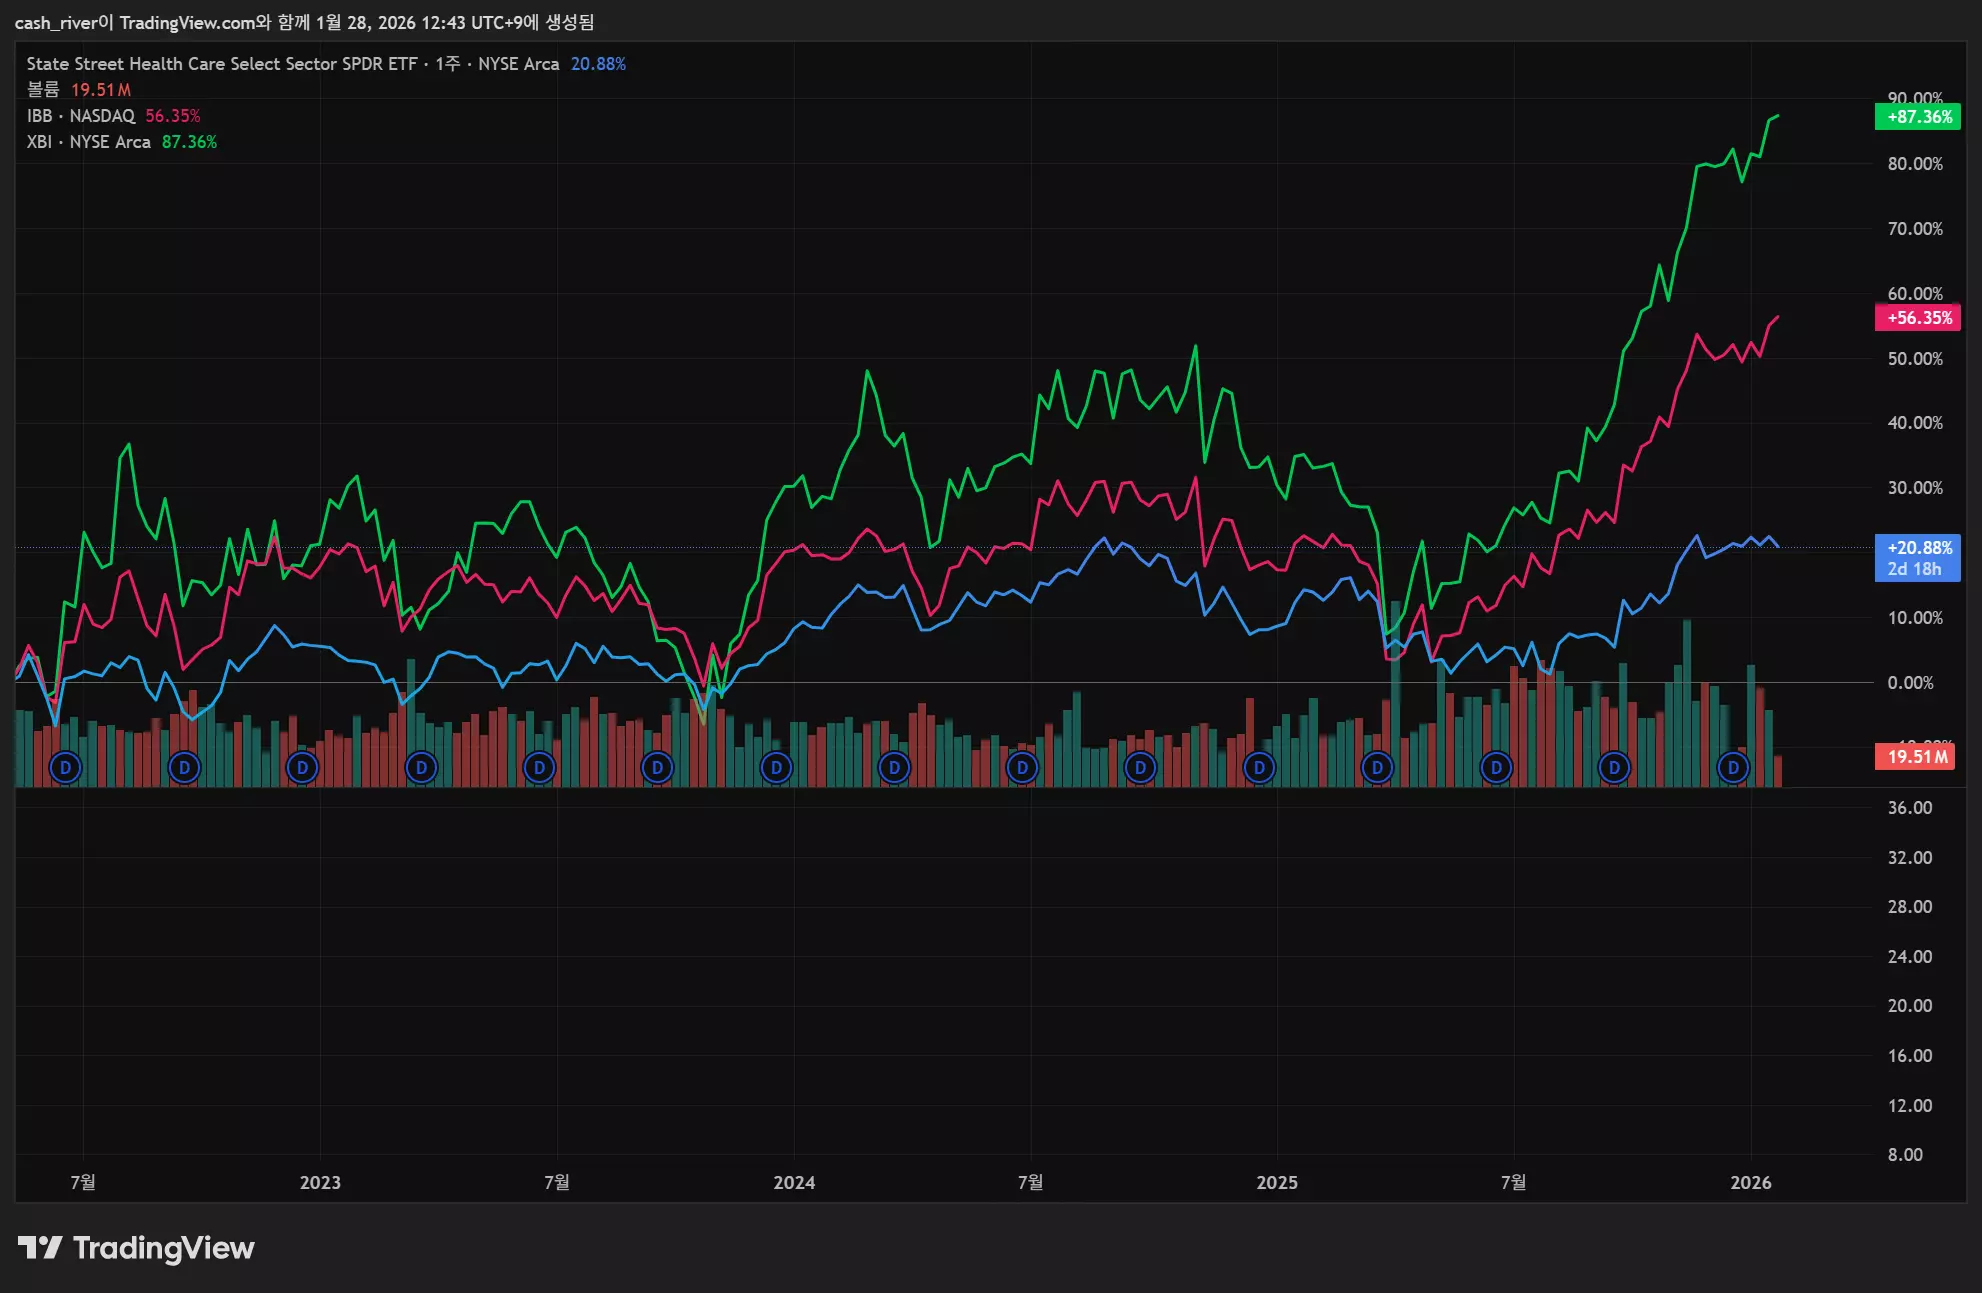The width and height of the screenshot is (1982, 1293).
Task: Click the State Street Health Care ETF title
Action: point(222,64)
